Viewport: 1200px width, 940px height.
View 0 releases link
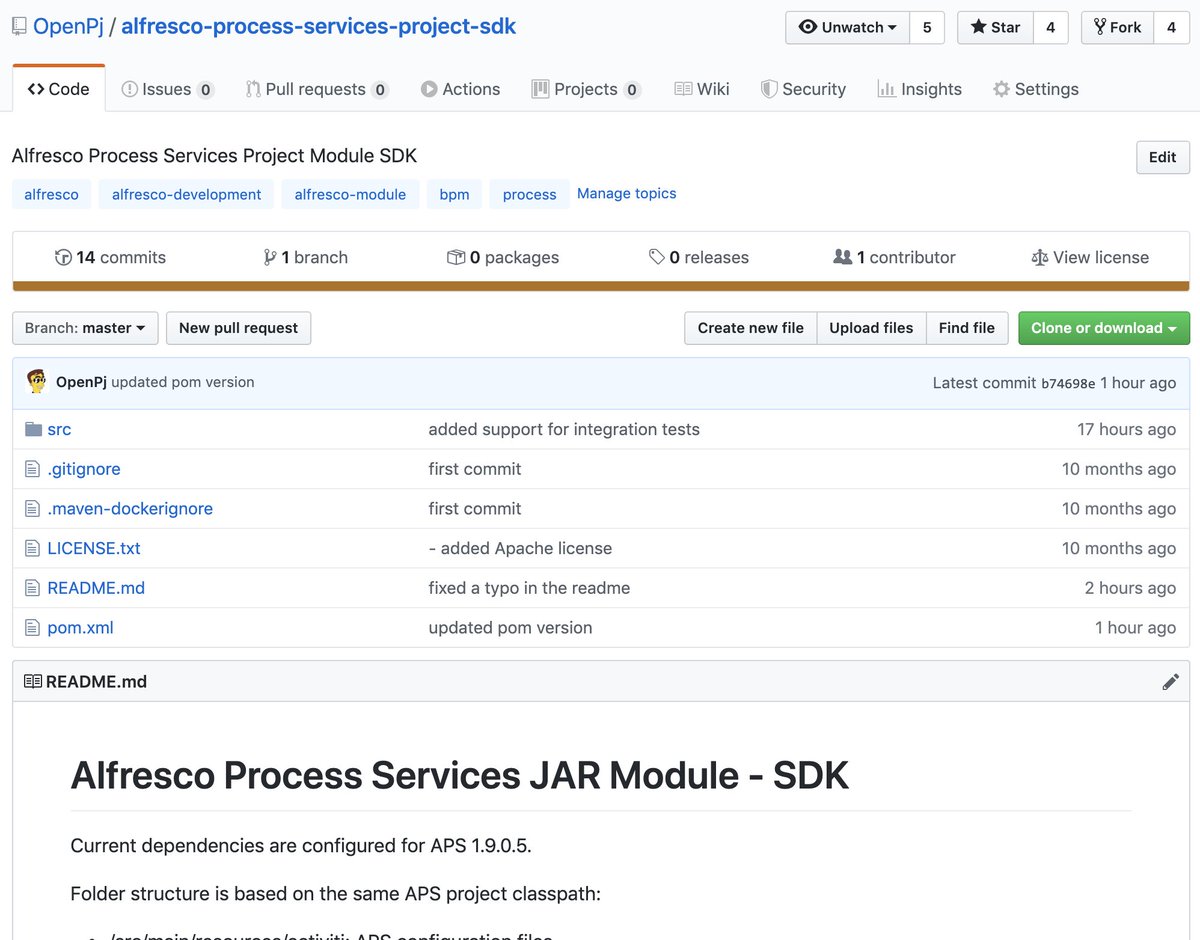tap(699, 257)
